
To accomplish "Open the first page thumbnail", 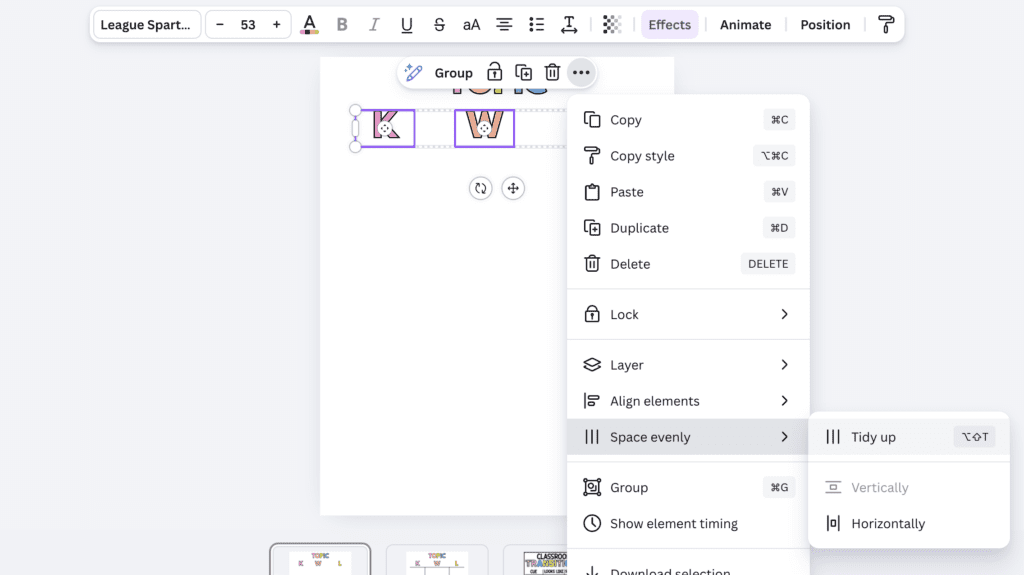I will click(x=320, y=560).
